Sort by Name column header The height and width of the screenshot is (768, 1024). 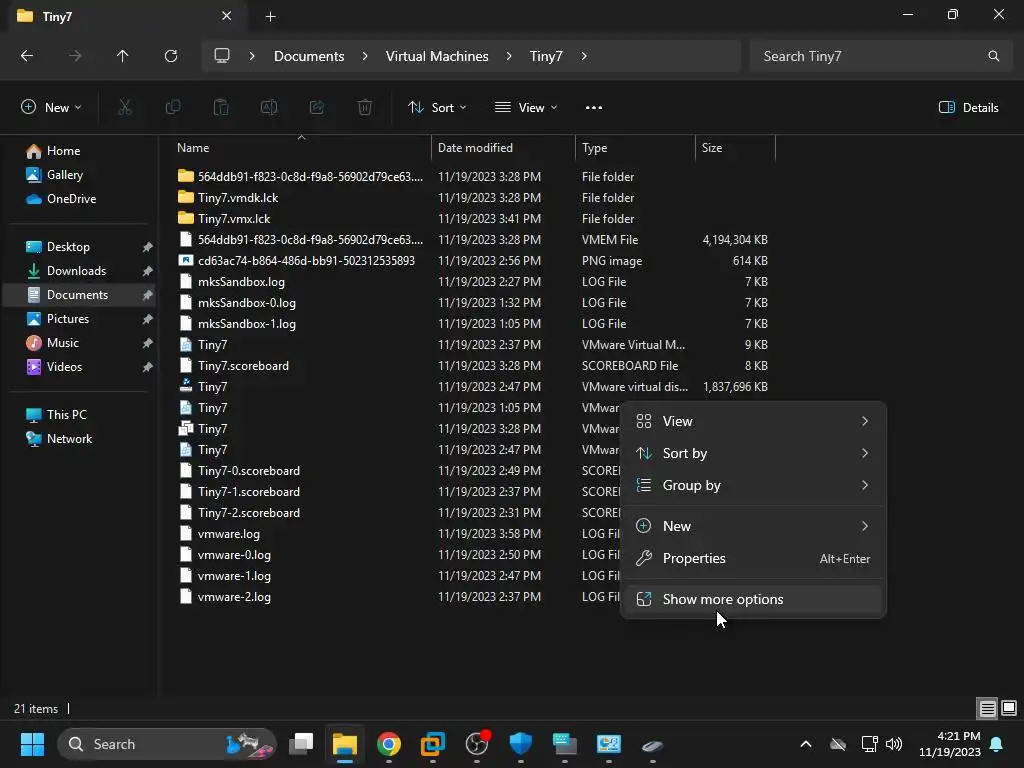300,148
